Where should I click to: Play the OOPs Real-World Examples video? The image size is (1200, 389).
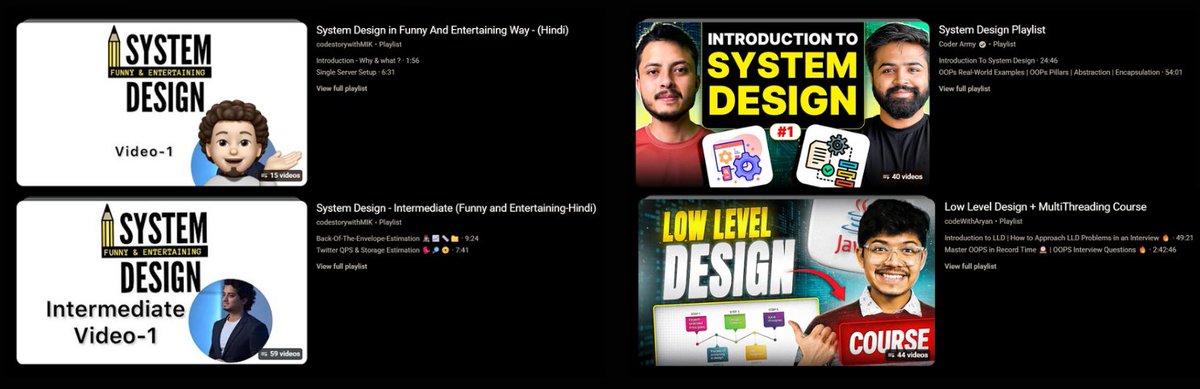[x=1060, y=72]
